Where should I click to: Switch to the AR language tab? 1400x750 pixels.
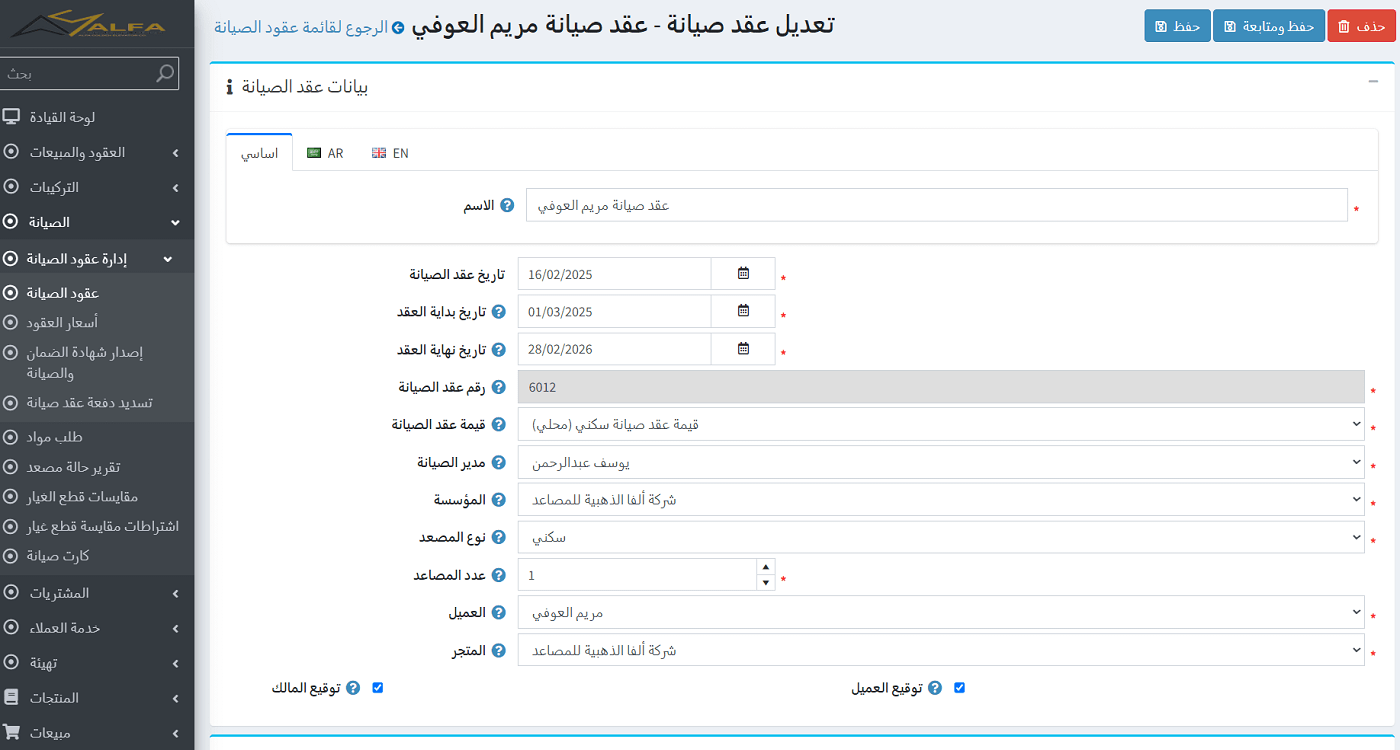325,153
